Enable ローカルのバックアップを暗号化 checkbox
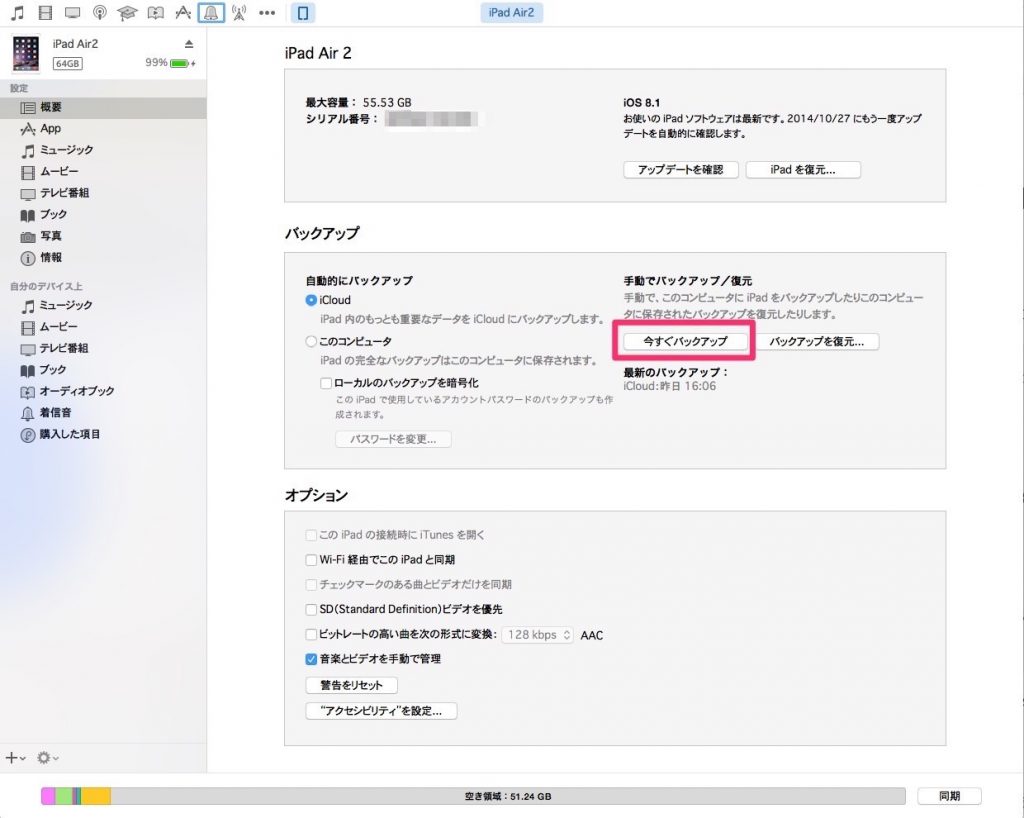This screenshot has height=818, width=1024. [326, 383]
